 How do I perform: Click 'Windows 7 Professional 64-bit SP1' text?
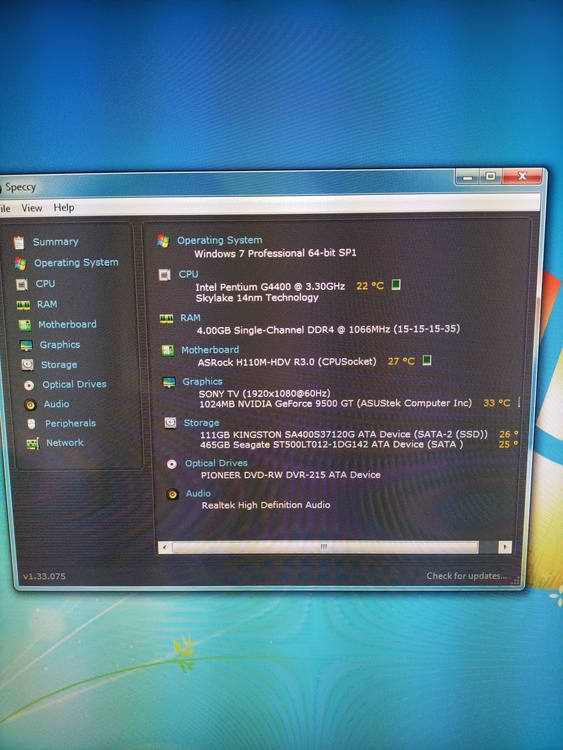point(275,253)
